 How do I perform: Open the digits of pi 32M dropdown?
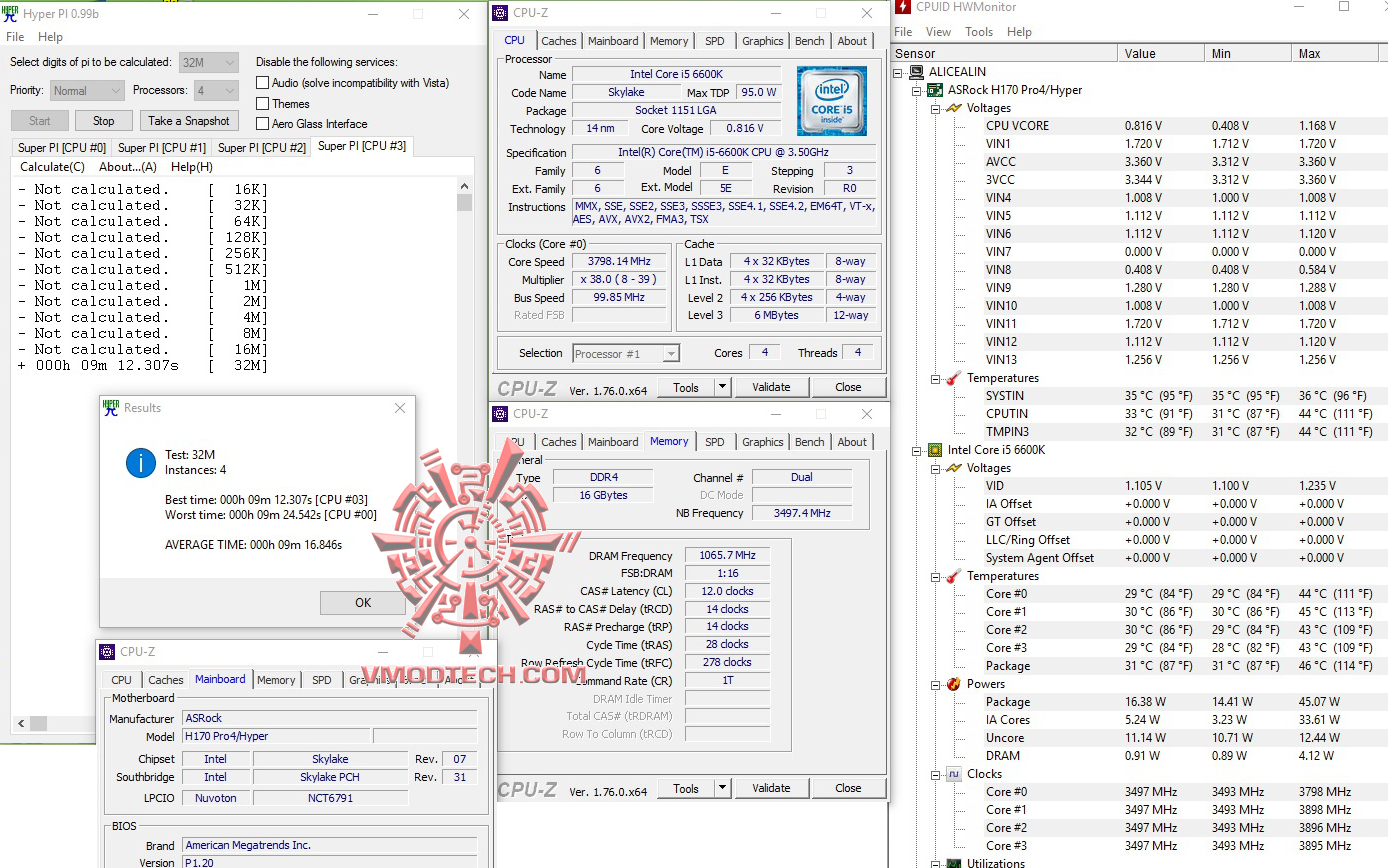click(x=209, y=62)
